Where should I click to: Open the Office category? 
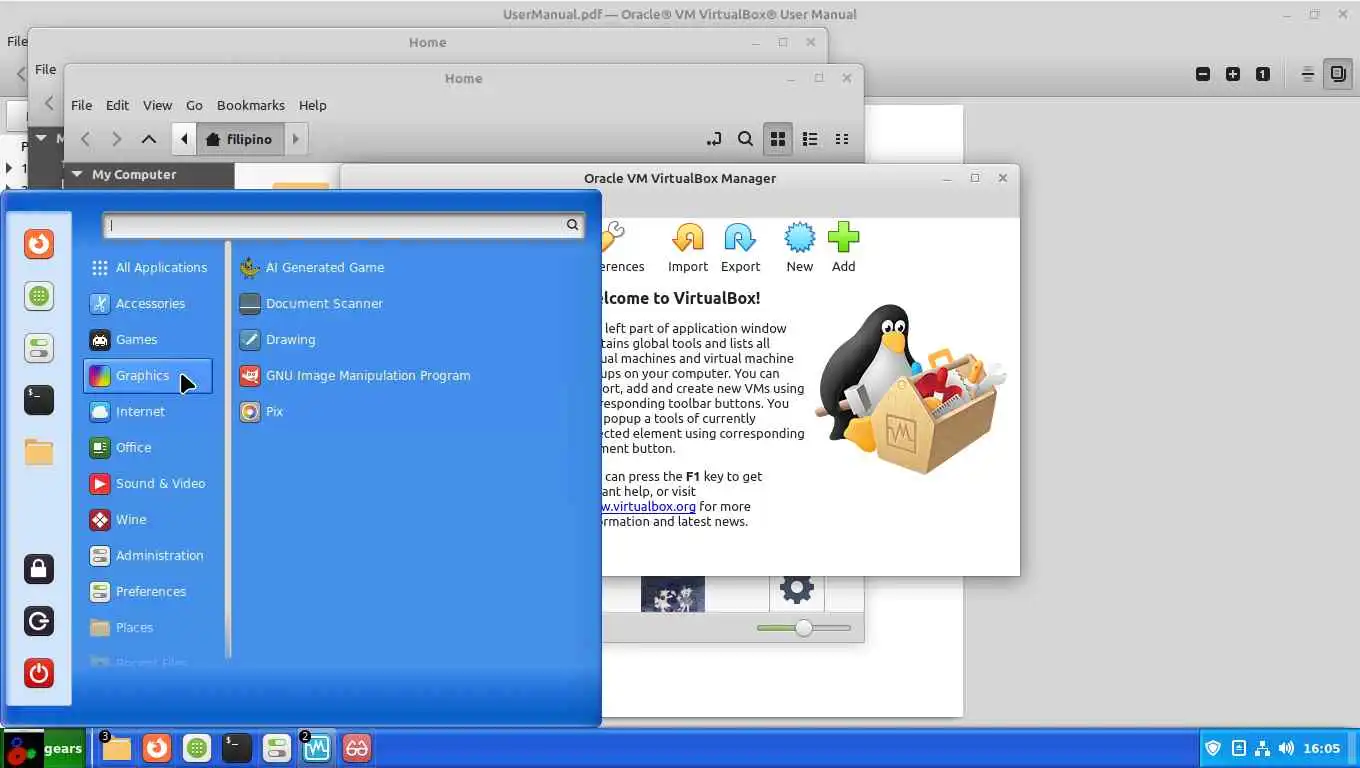click(148, 447)
